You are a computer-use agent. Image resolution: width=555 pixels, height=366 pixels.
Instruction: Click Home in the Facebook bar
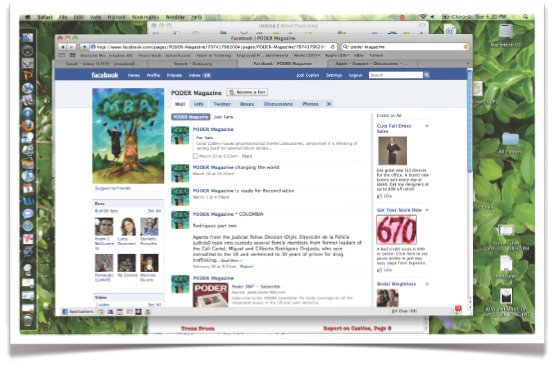pyautogui.click(x=134, y=75)
